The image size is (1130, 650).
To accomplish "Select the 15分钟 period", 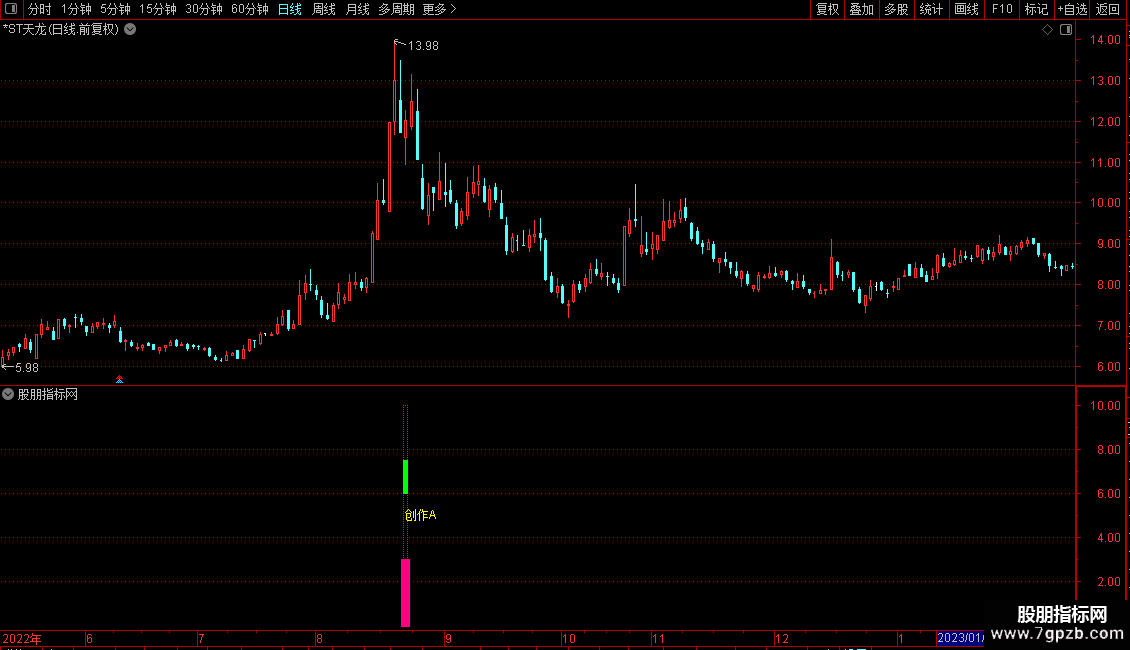I will click(158, 9).
